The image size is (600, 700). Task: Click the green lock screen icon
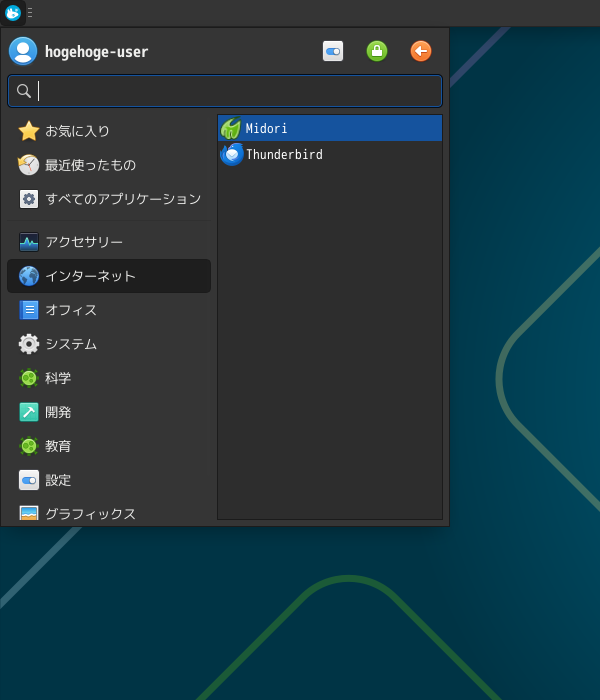click(377, 51)
